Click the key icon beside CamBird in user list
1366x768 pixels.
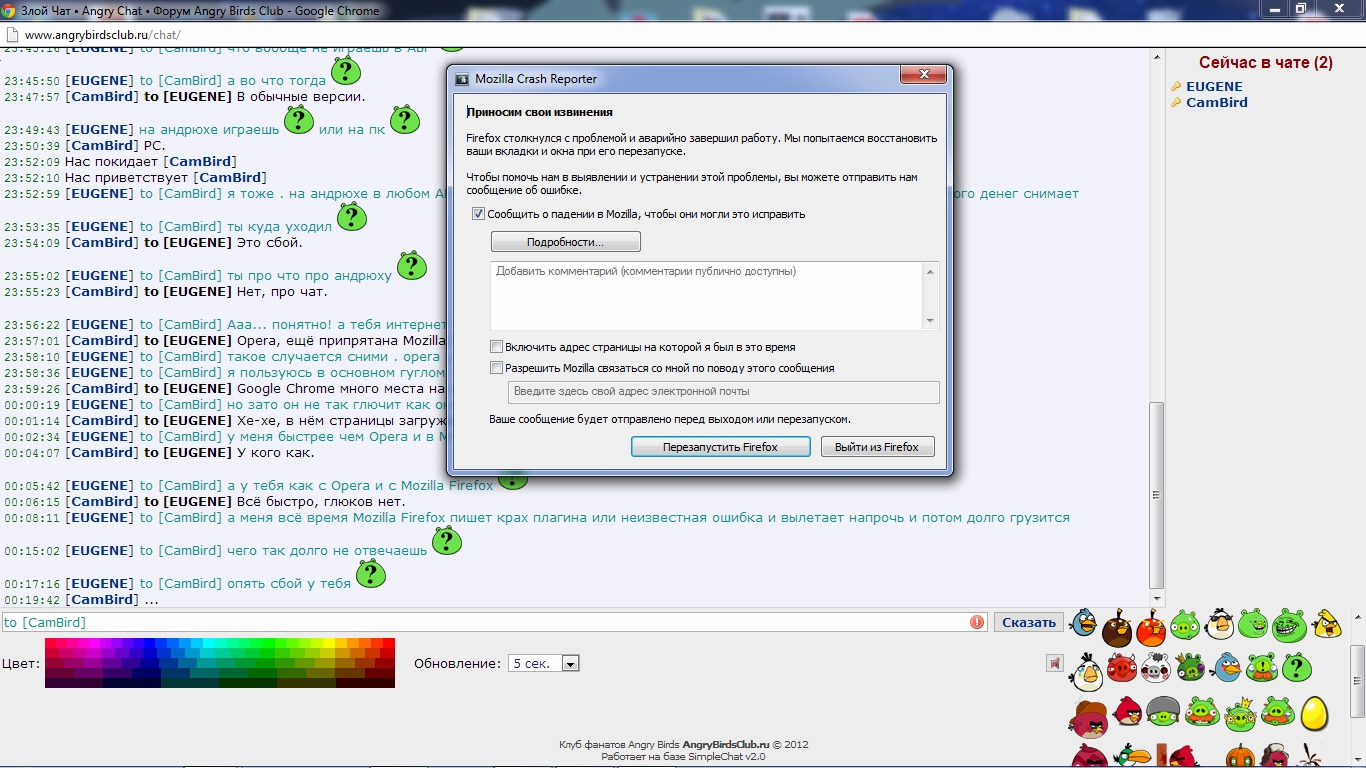(1177, 103)
